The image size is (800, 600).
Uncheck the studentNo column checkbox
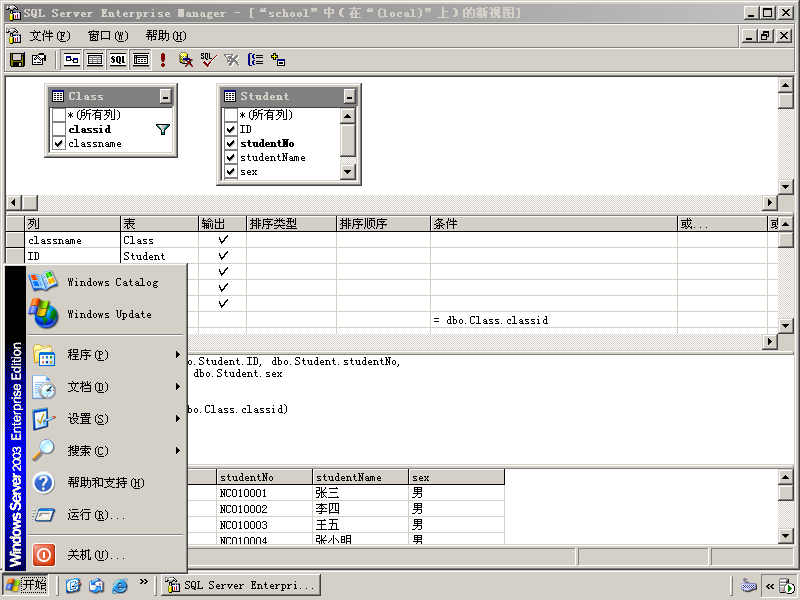(231, 143)
